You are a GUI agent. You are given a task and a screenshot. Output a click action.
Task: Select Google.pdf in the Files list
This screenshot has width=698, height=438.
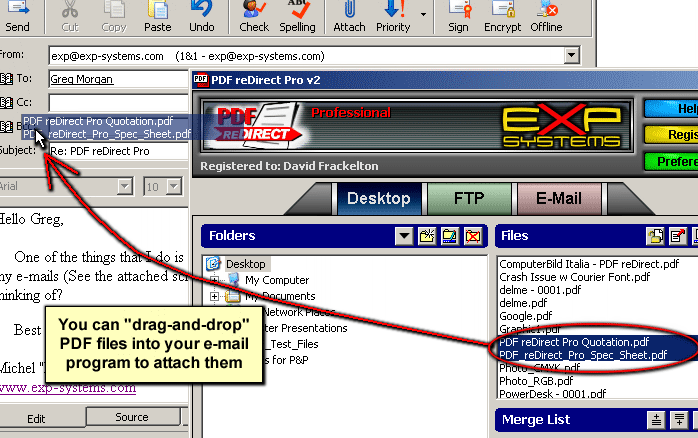point(525,316)
